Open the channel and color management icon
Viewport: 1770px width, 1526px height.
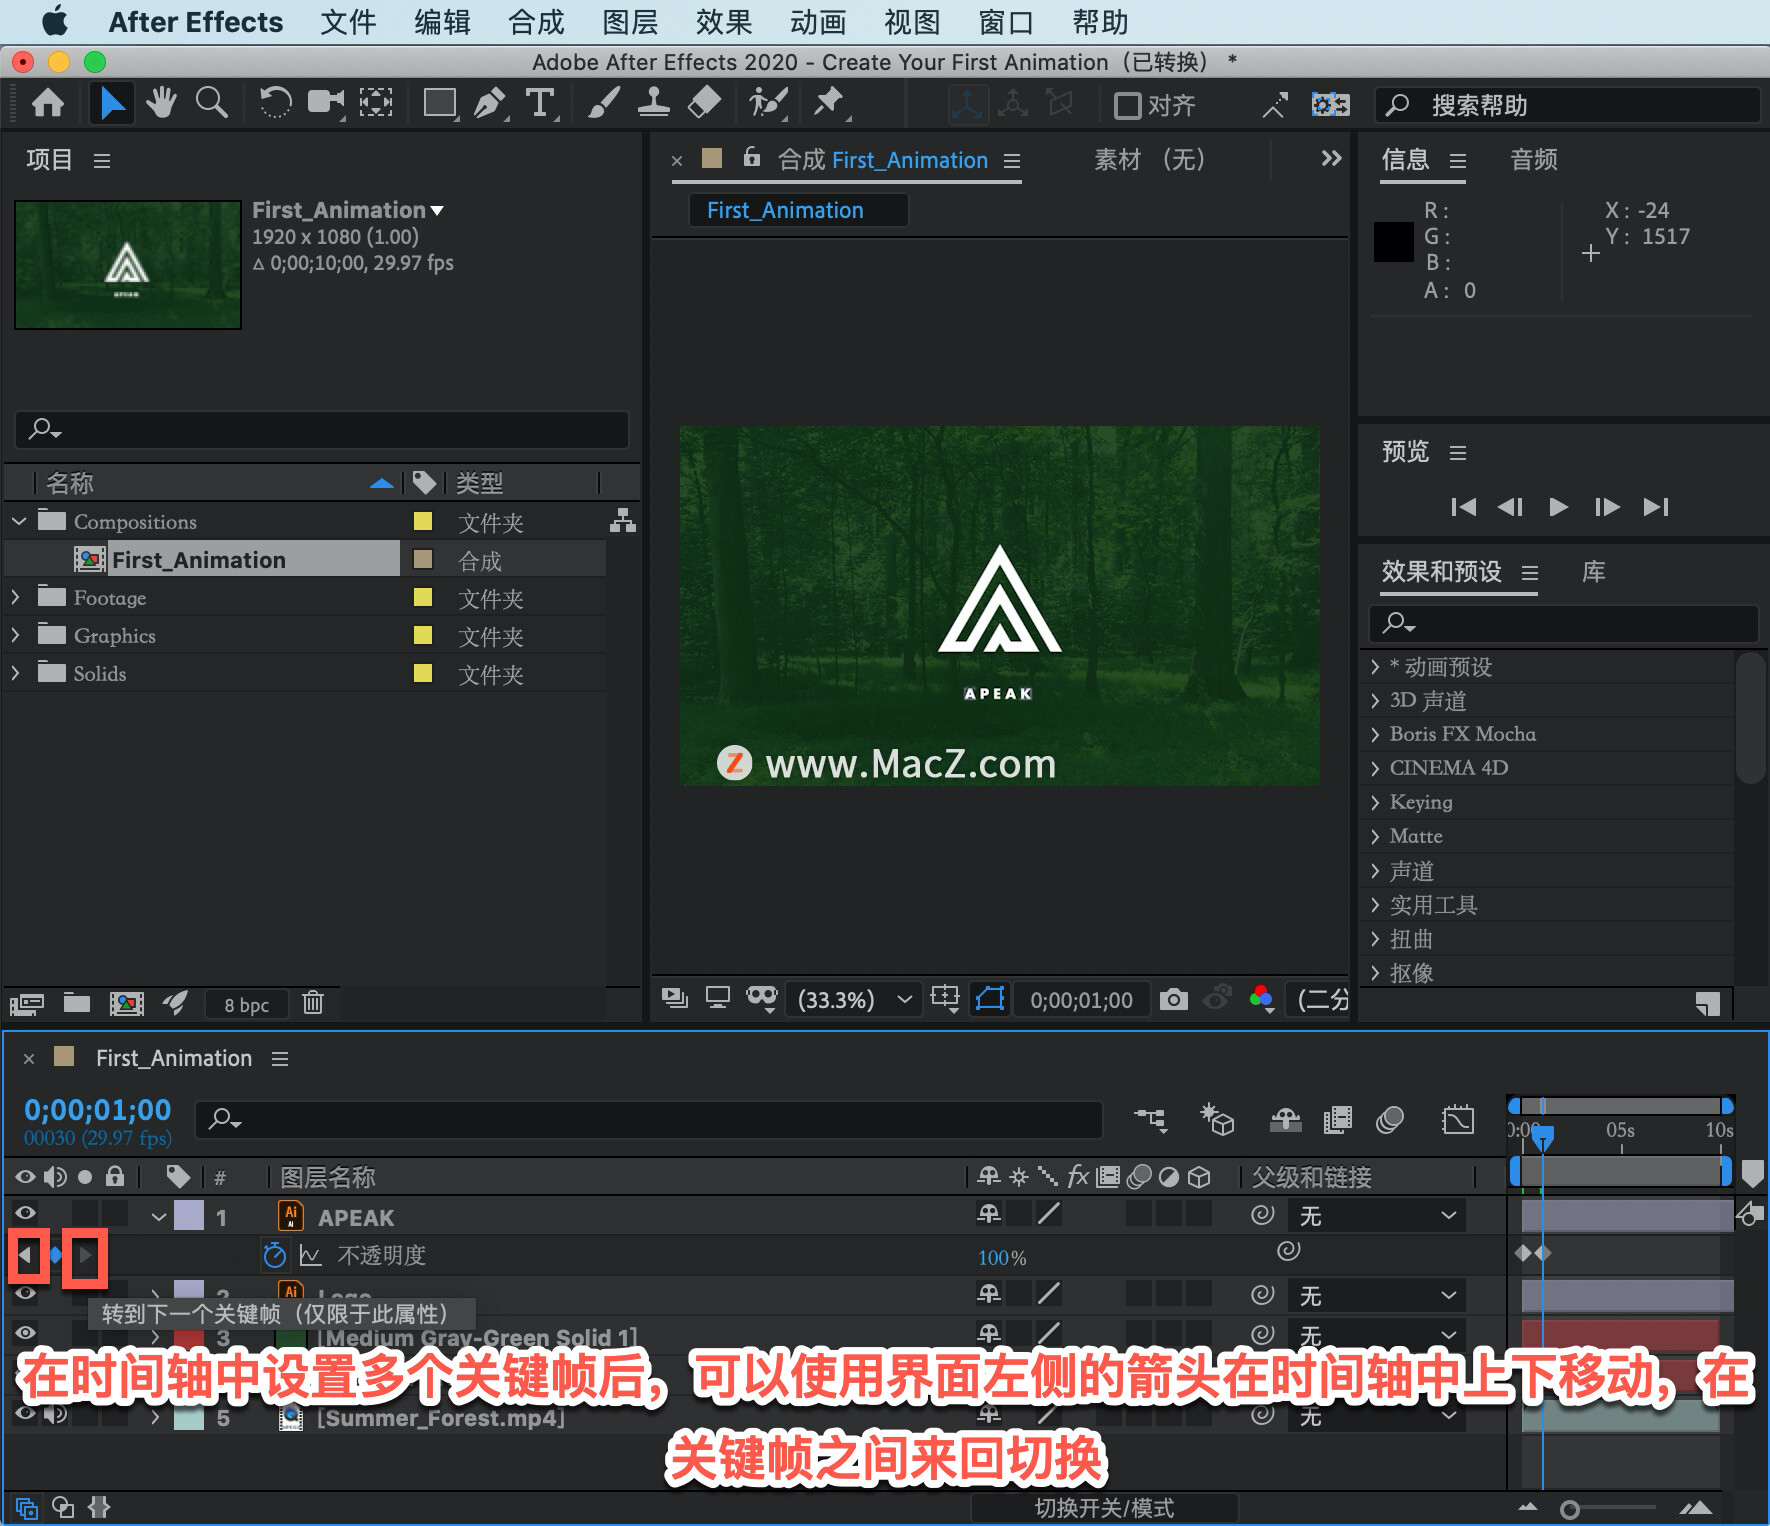[x=1262, y=998]
